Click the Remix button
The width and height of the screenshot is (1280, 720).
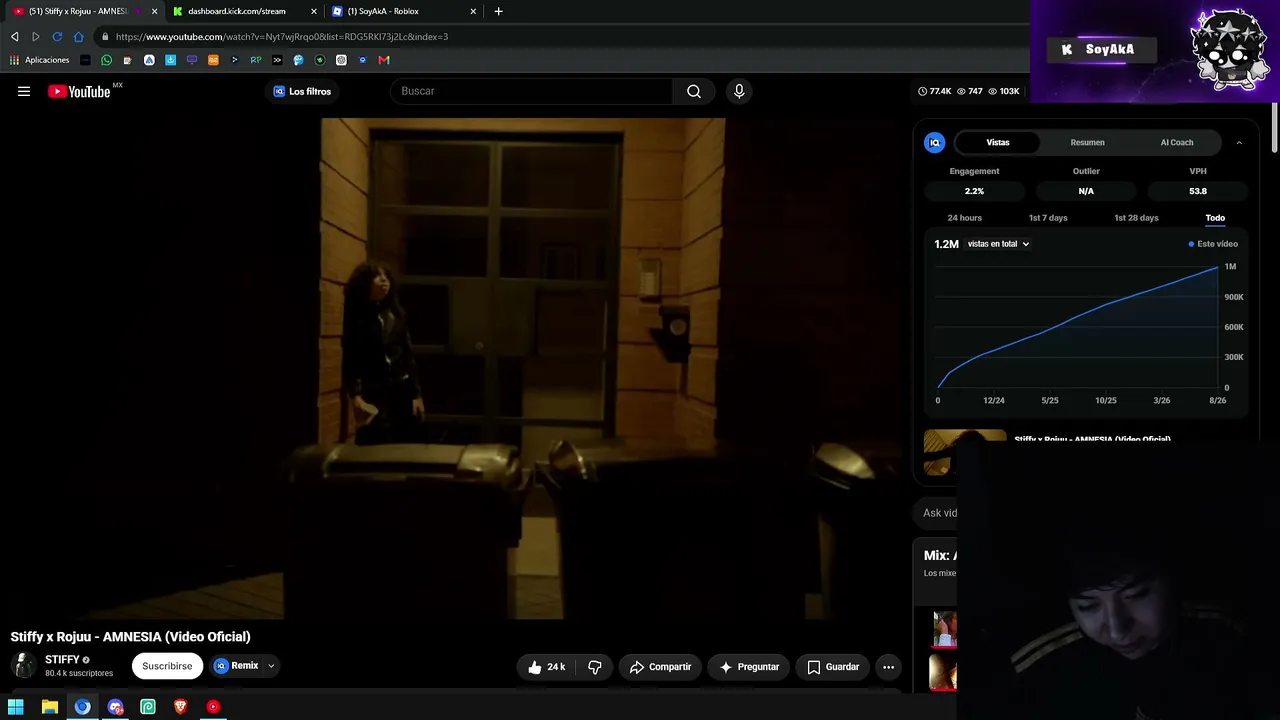pos(236,666)
